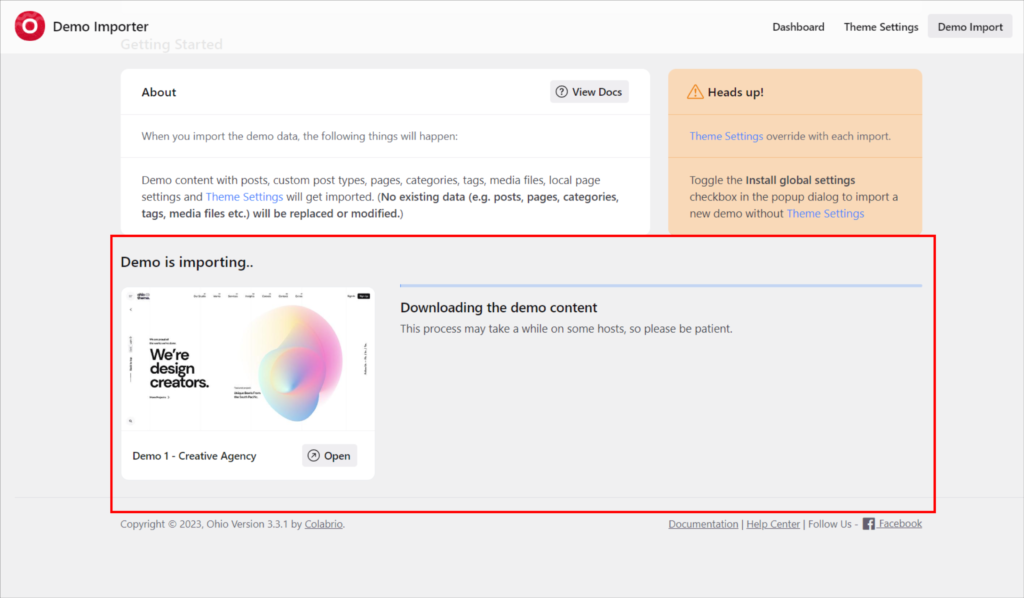Select the Demo Import tab
This screenshot has height=598, width=1024.
tap(969, 27)
